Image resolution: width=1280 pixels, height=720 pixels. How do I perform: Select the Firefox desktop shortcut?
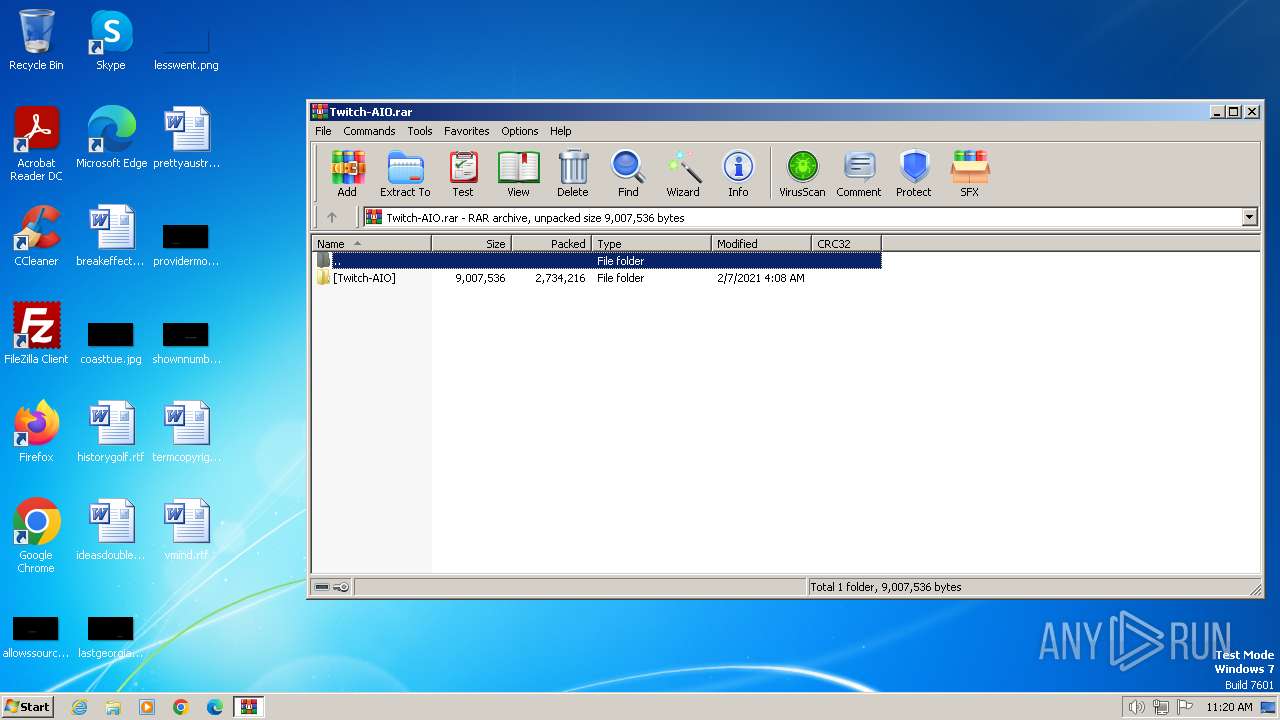[36, 432]
